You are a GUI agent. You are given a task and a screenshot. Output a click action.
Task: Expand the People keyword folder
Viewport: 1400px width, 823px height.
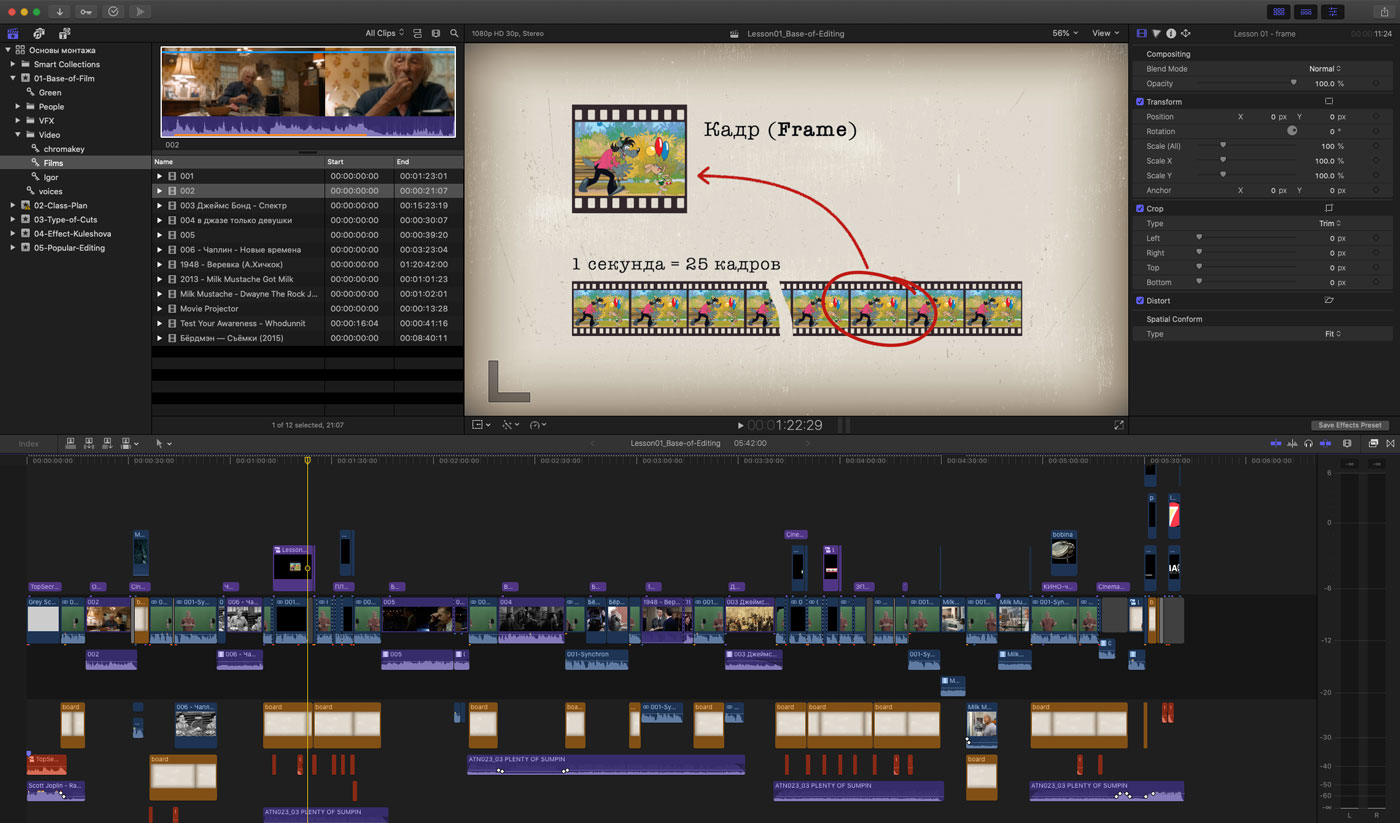tap(17, 106)
